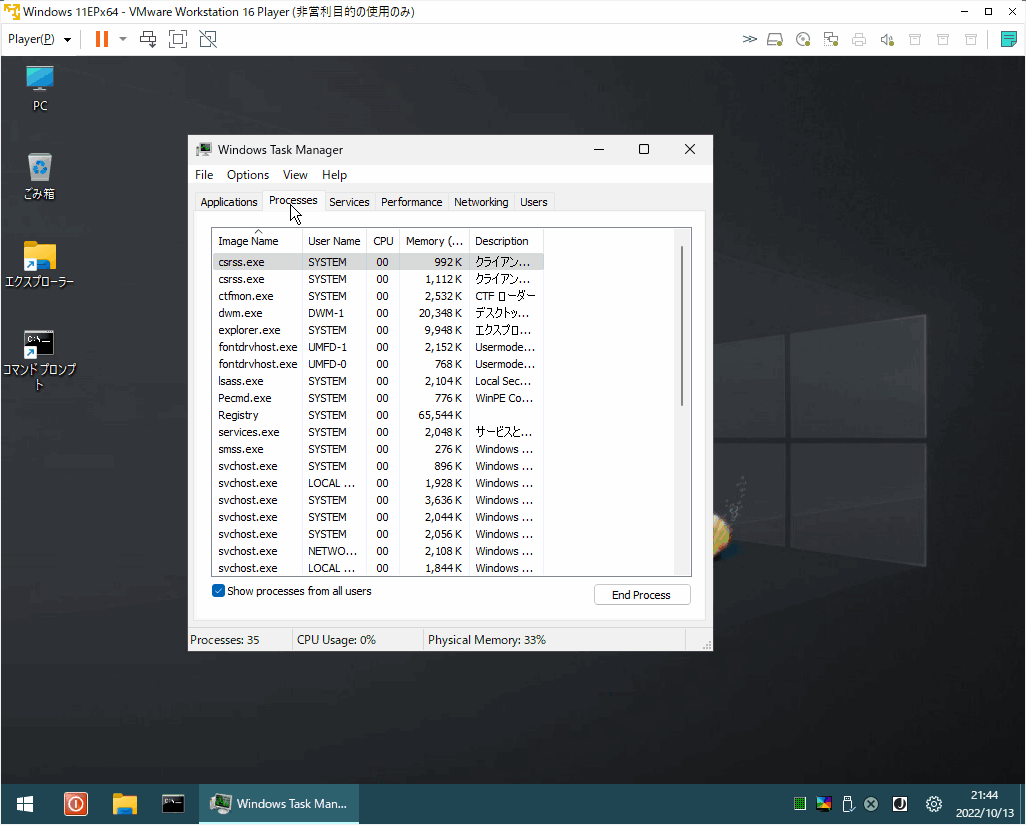Click the Windows Start button
Viewport: 1026px width, 825px height.
[x=23, y=803]
